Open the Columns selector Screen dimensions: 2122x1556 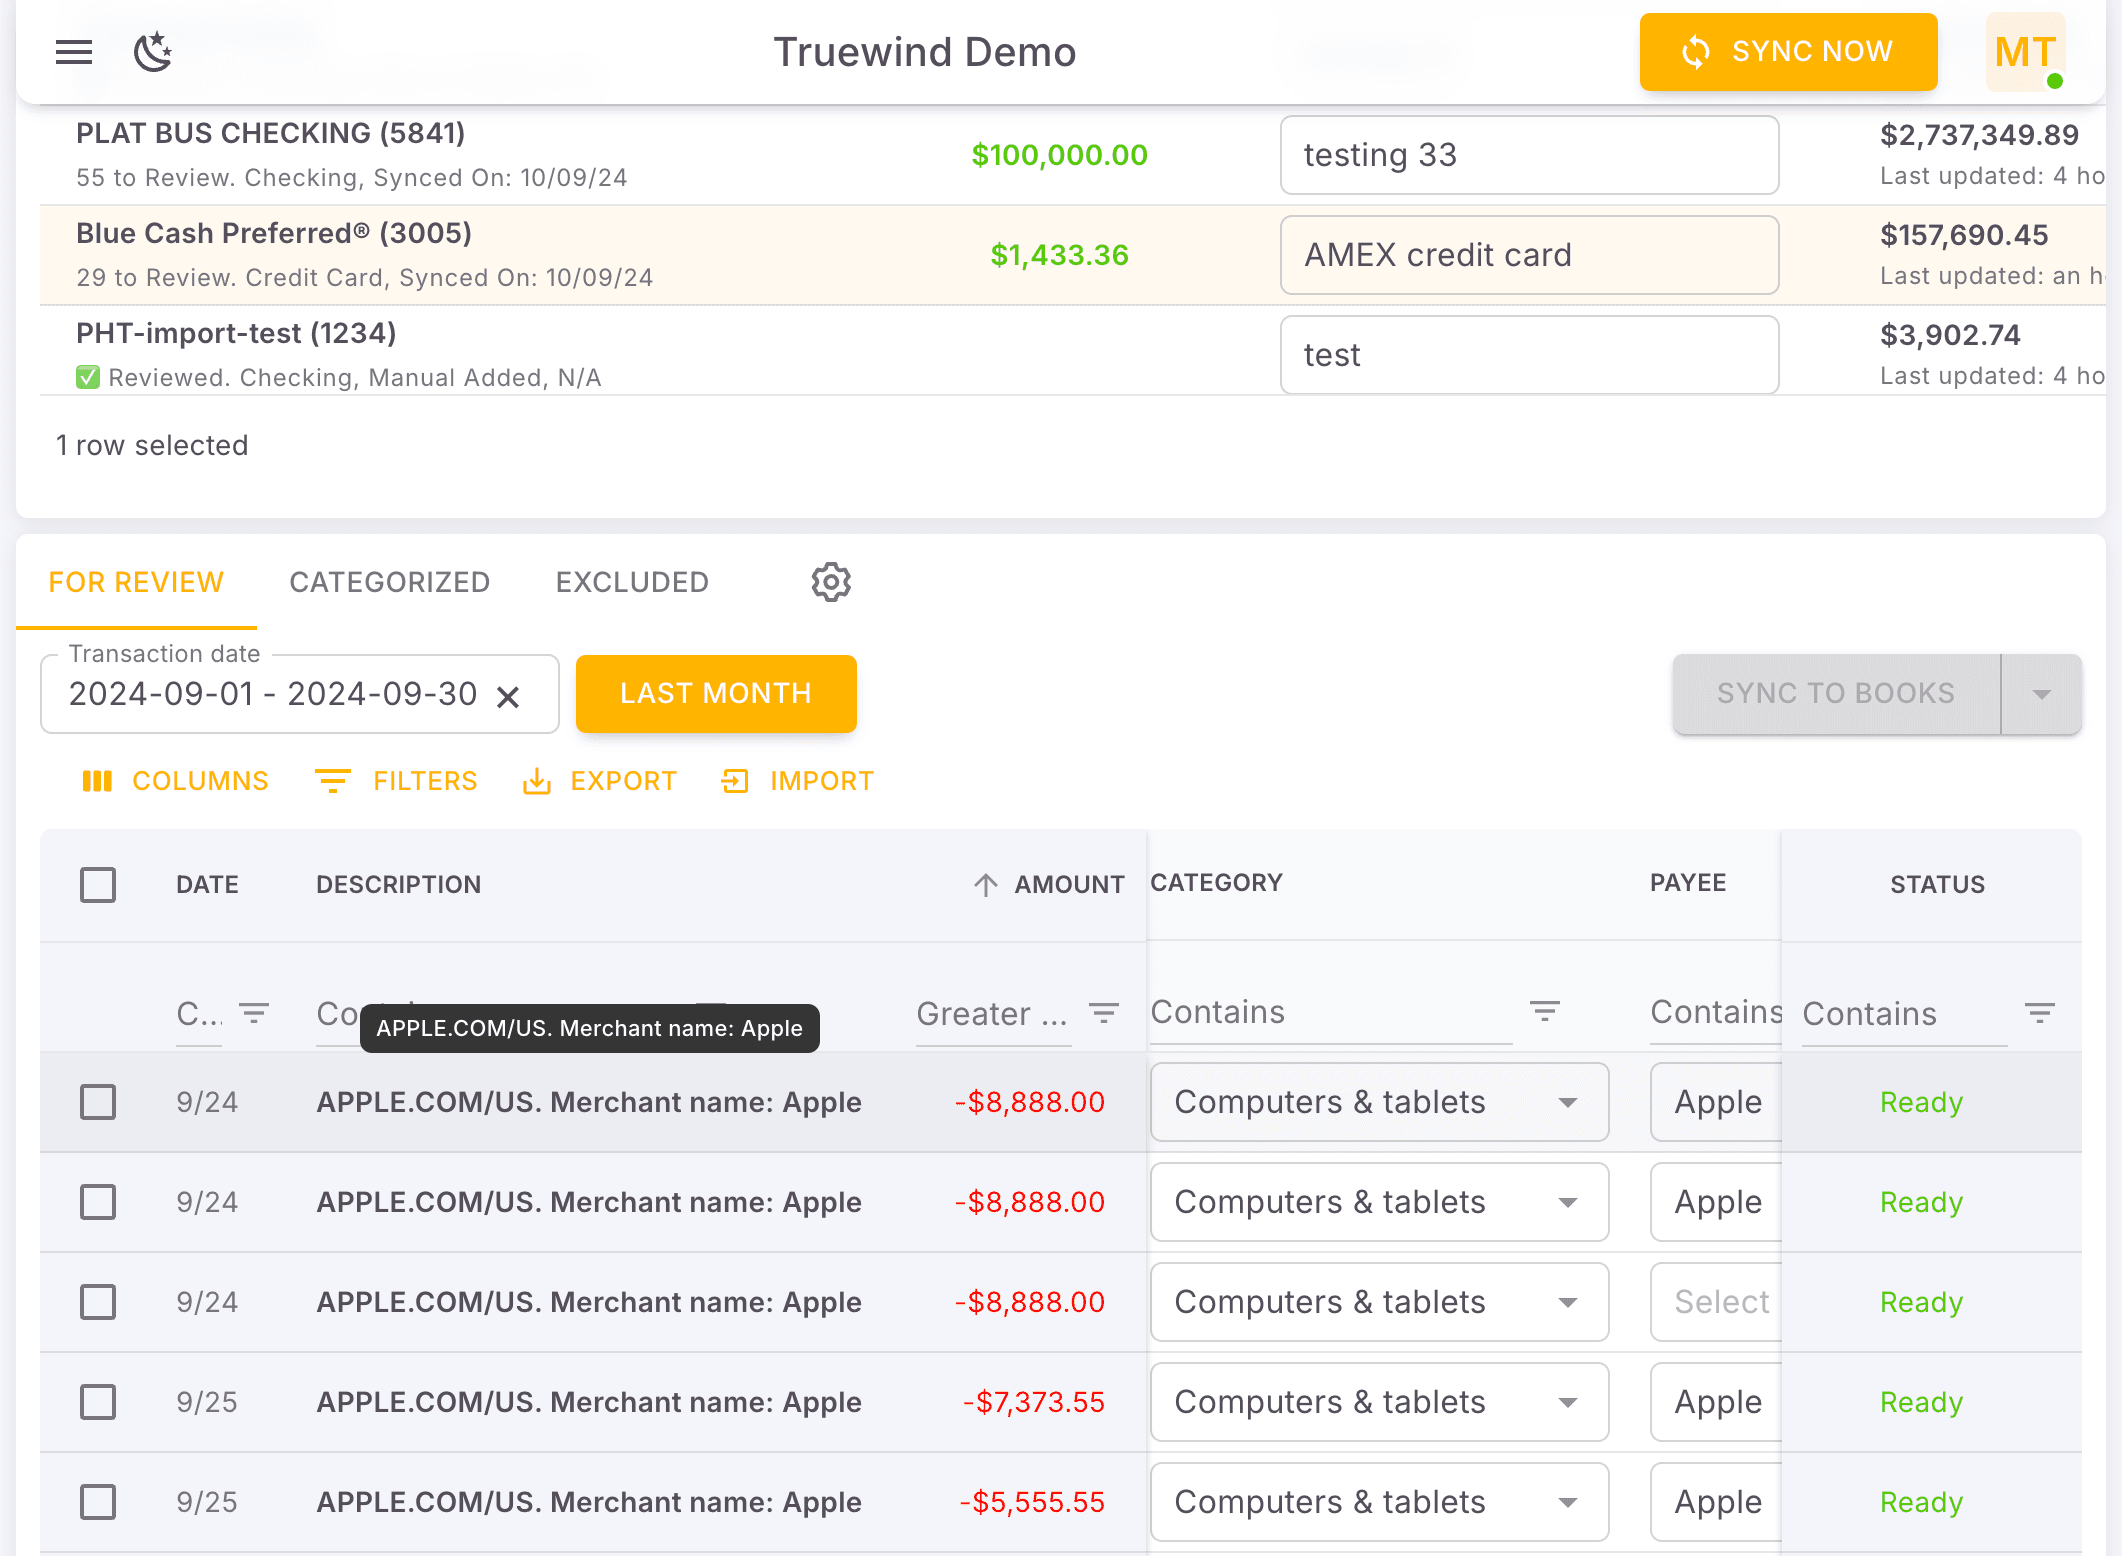175,781
